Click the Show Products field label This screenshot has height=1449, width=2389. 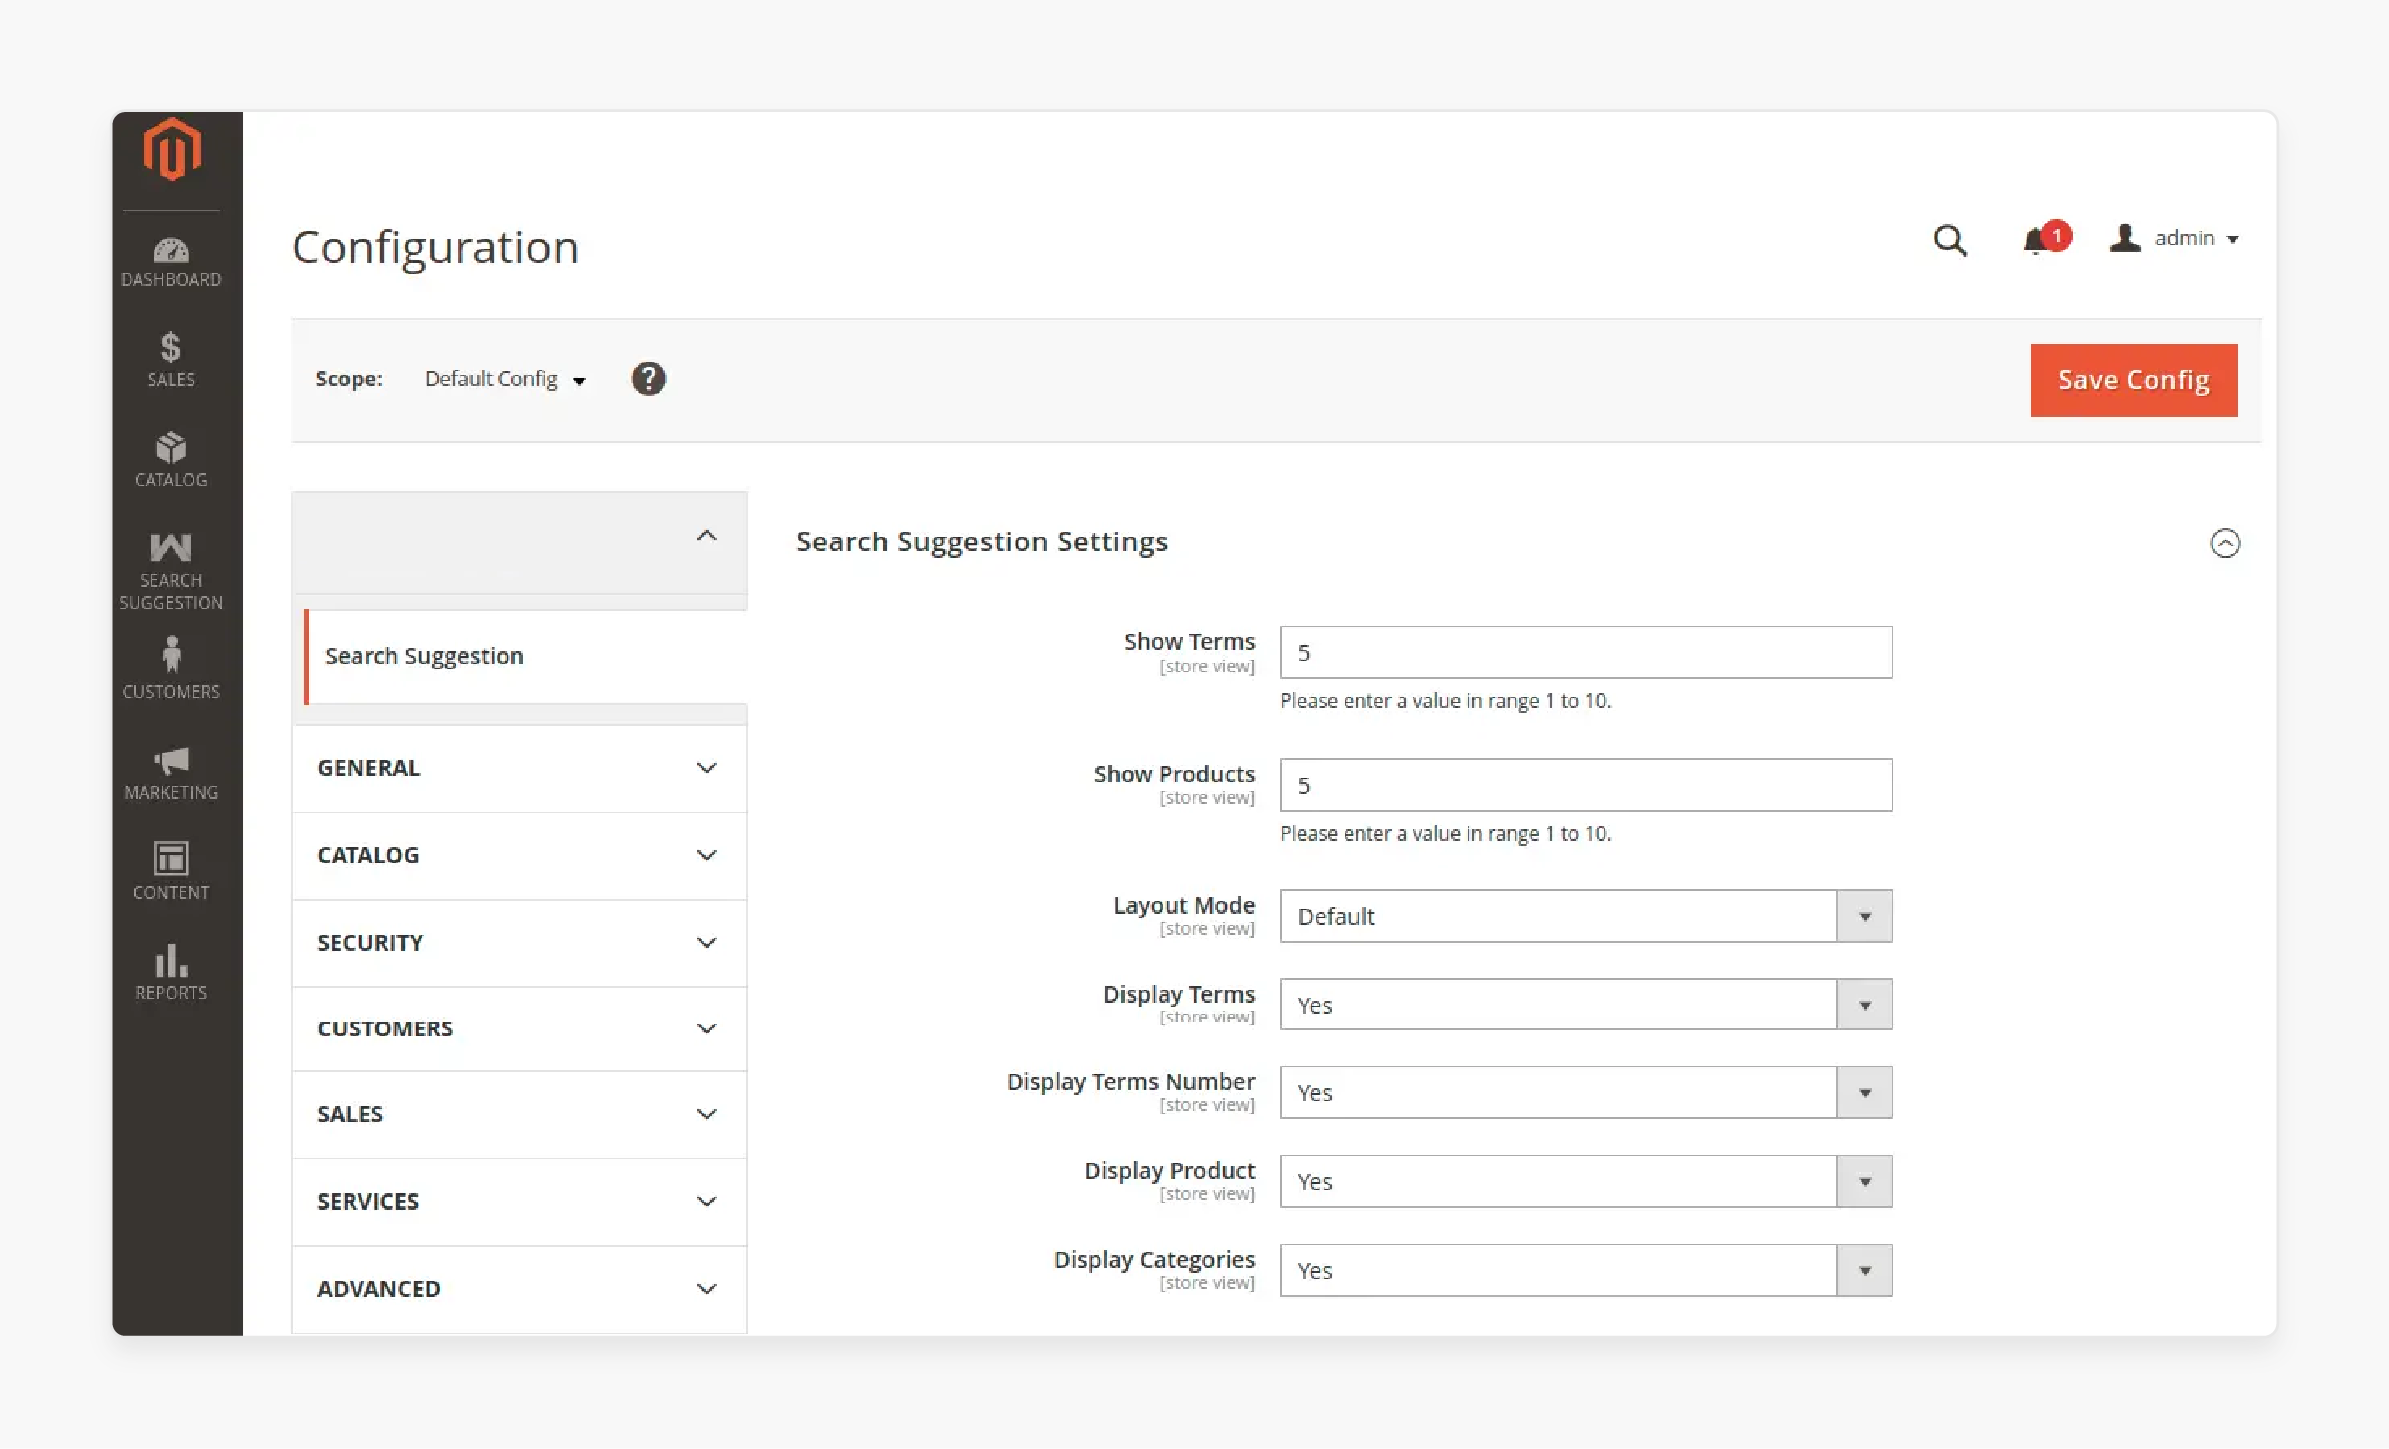[x=1174, y=774]
